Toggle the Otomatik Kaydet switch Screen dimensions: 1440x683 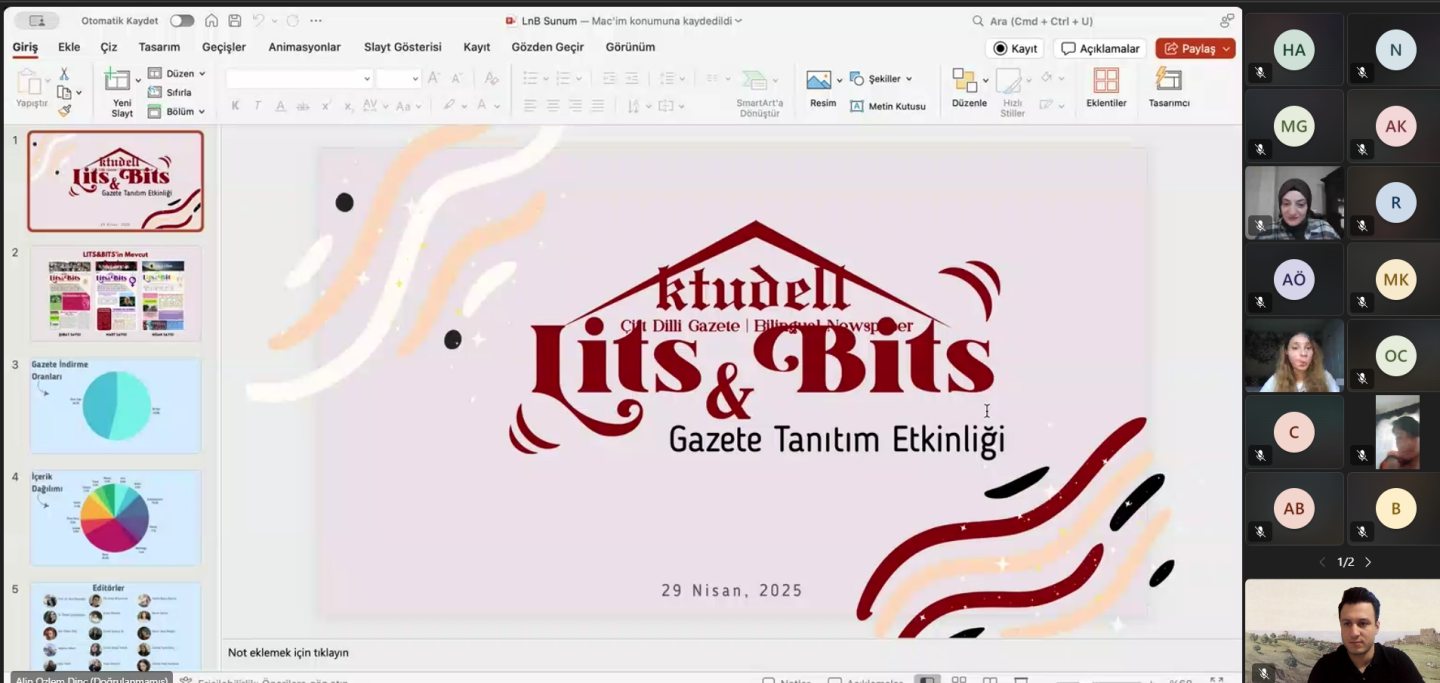181,21
